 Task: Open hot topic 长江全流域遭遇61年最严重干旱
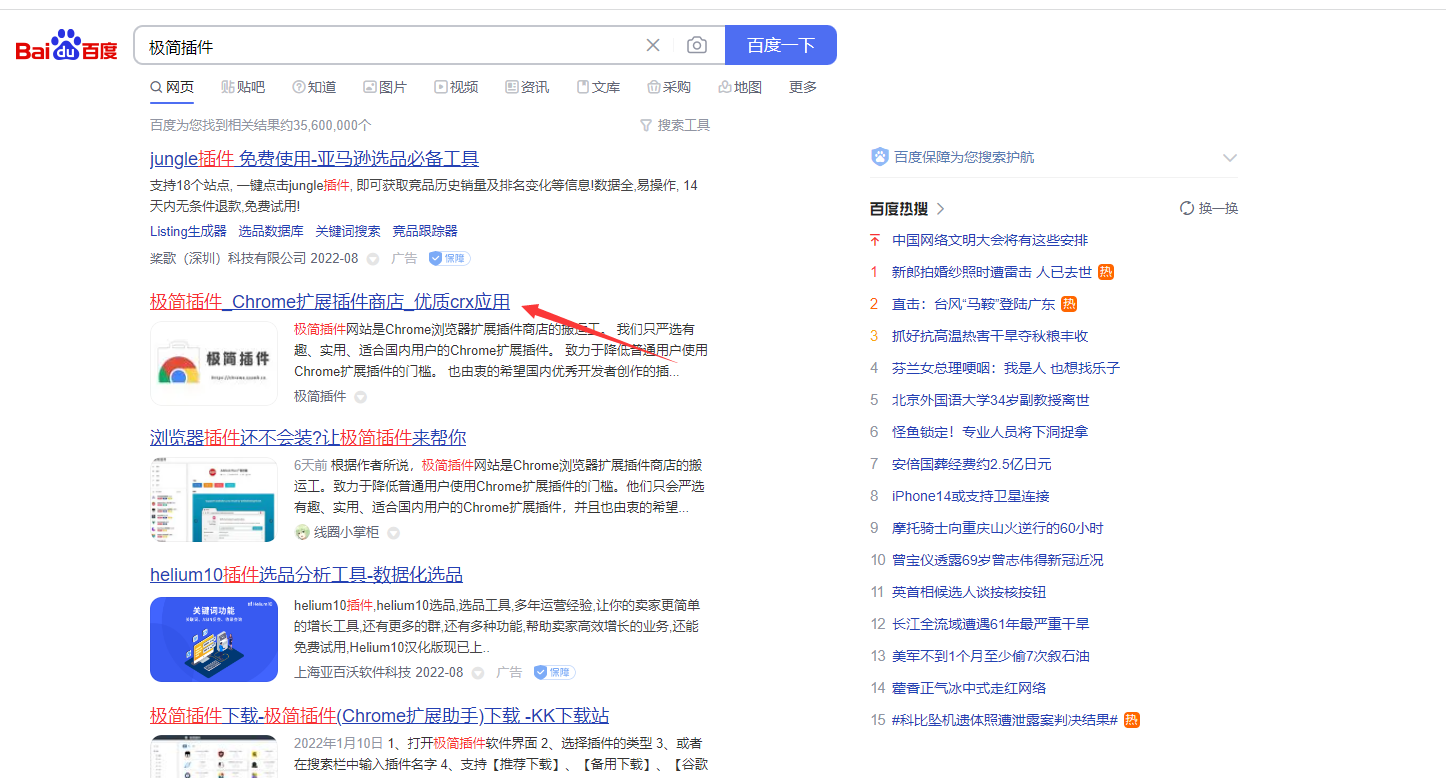991,624
